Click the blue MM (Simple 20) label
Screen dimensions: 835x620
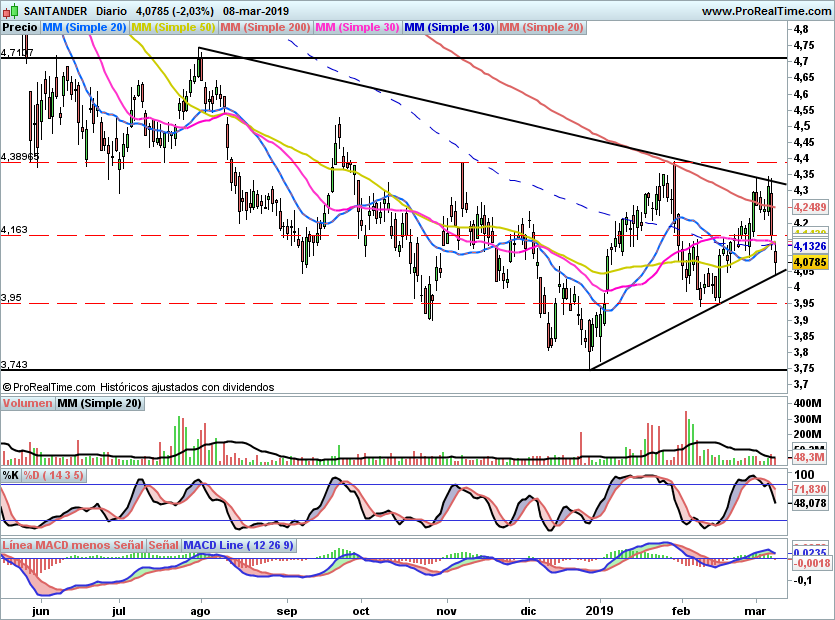click(x=84, y=27)
